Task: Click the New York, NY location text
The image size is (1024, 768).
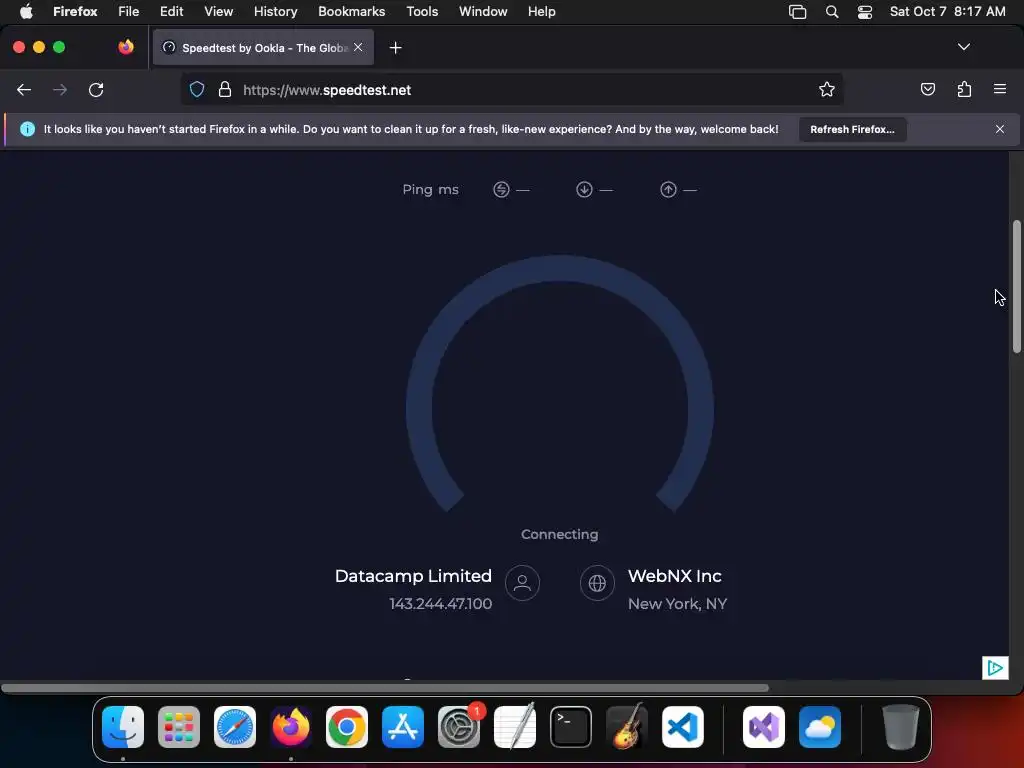Action: tap(677, 604)
